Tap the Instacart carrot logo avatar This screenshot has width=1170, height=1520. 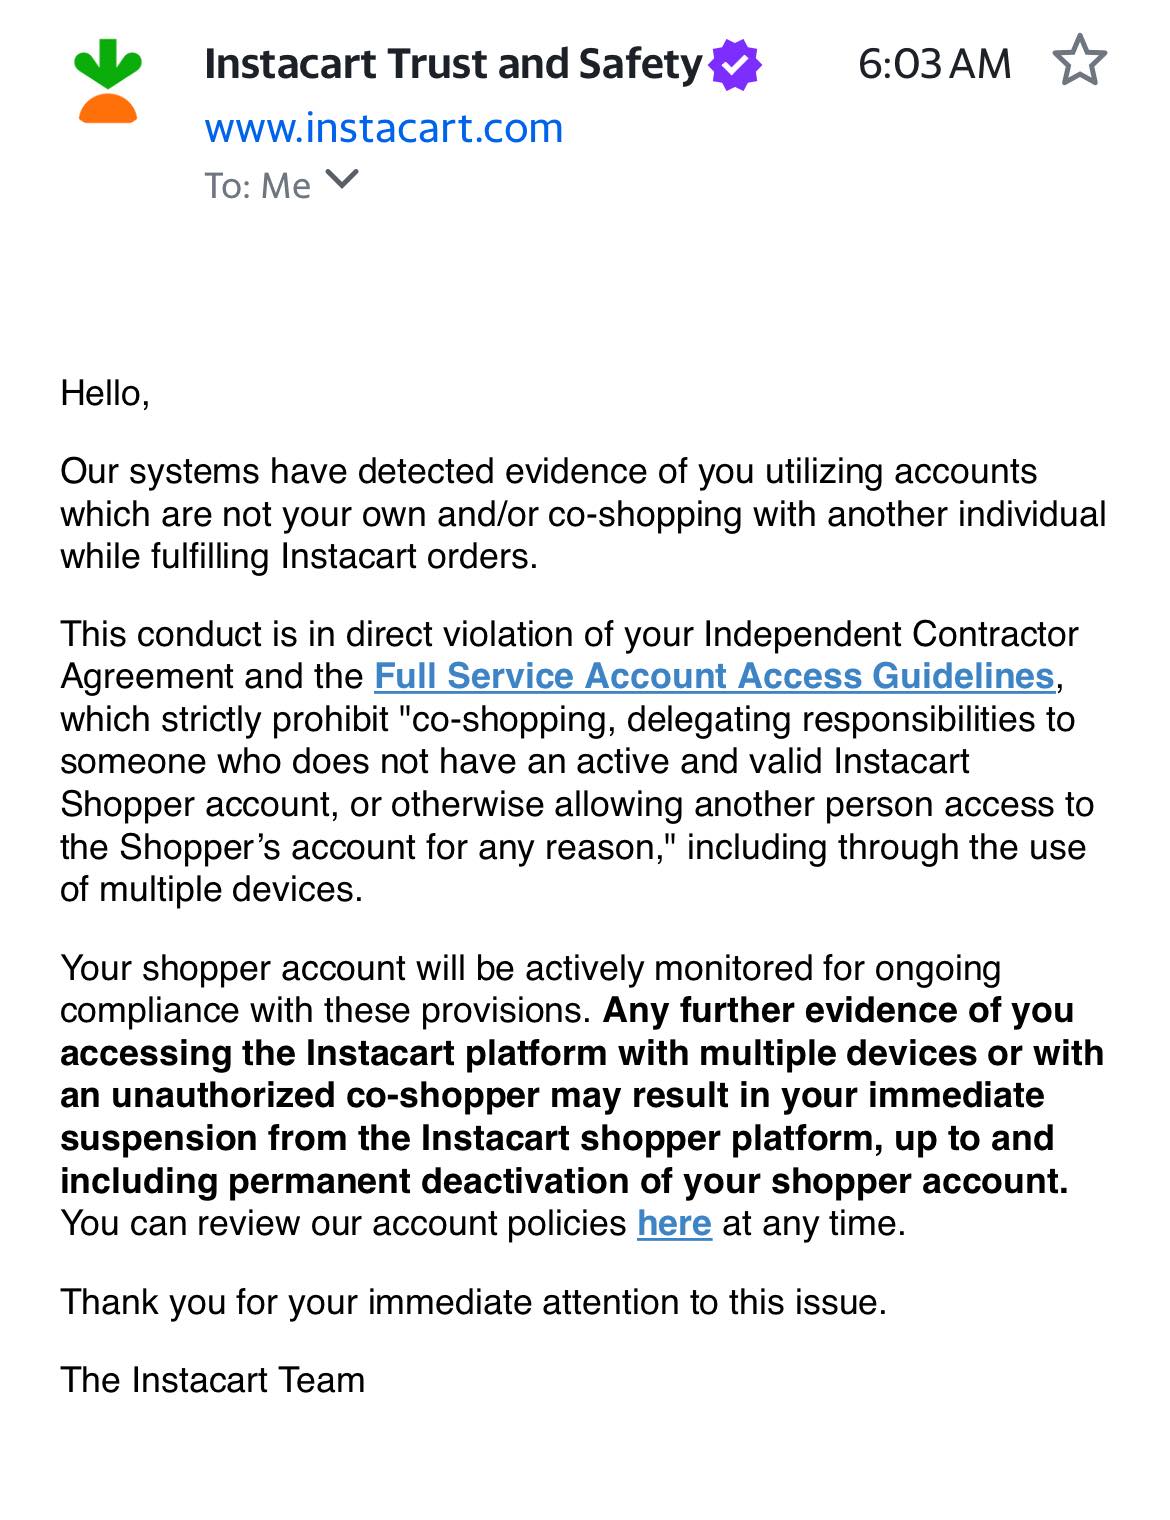click(108, 81)
